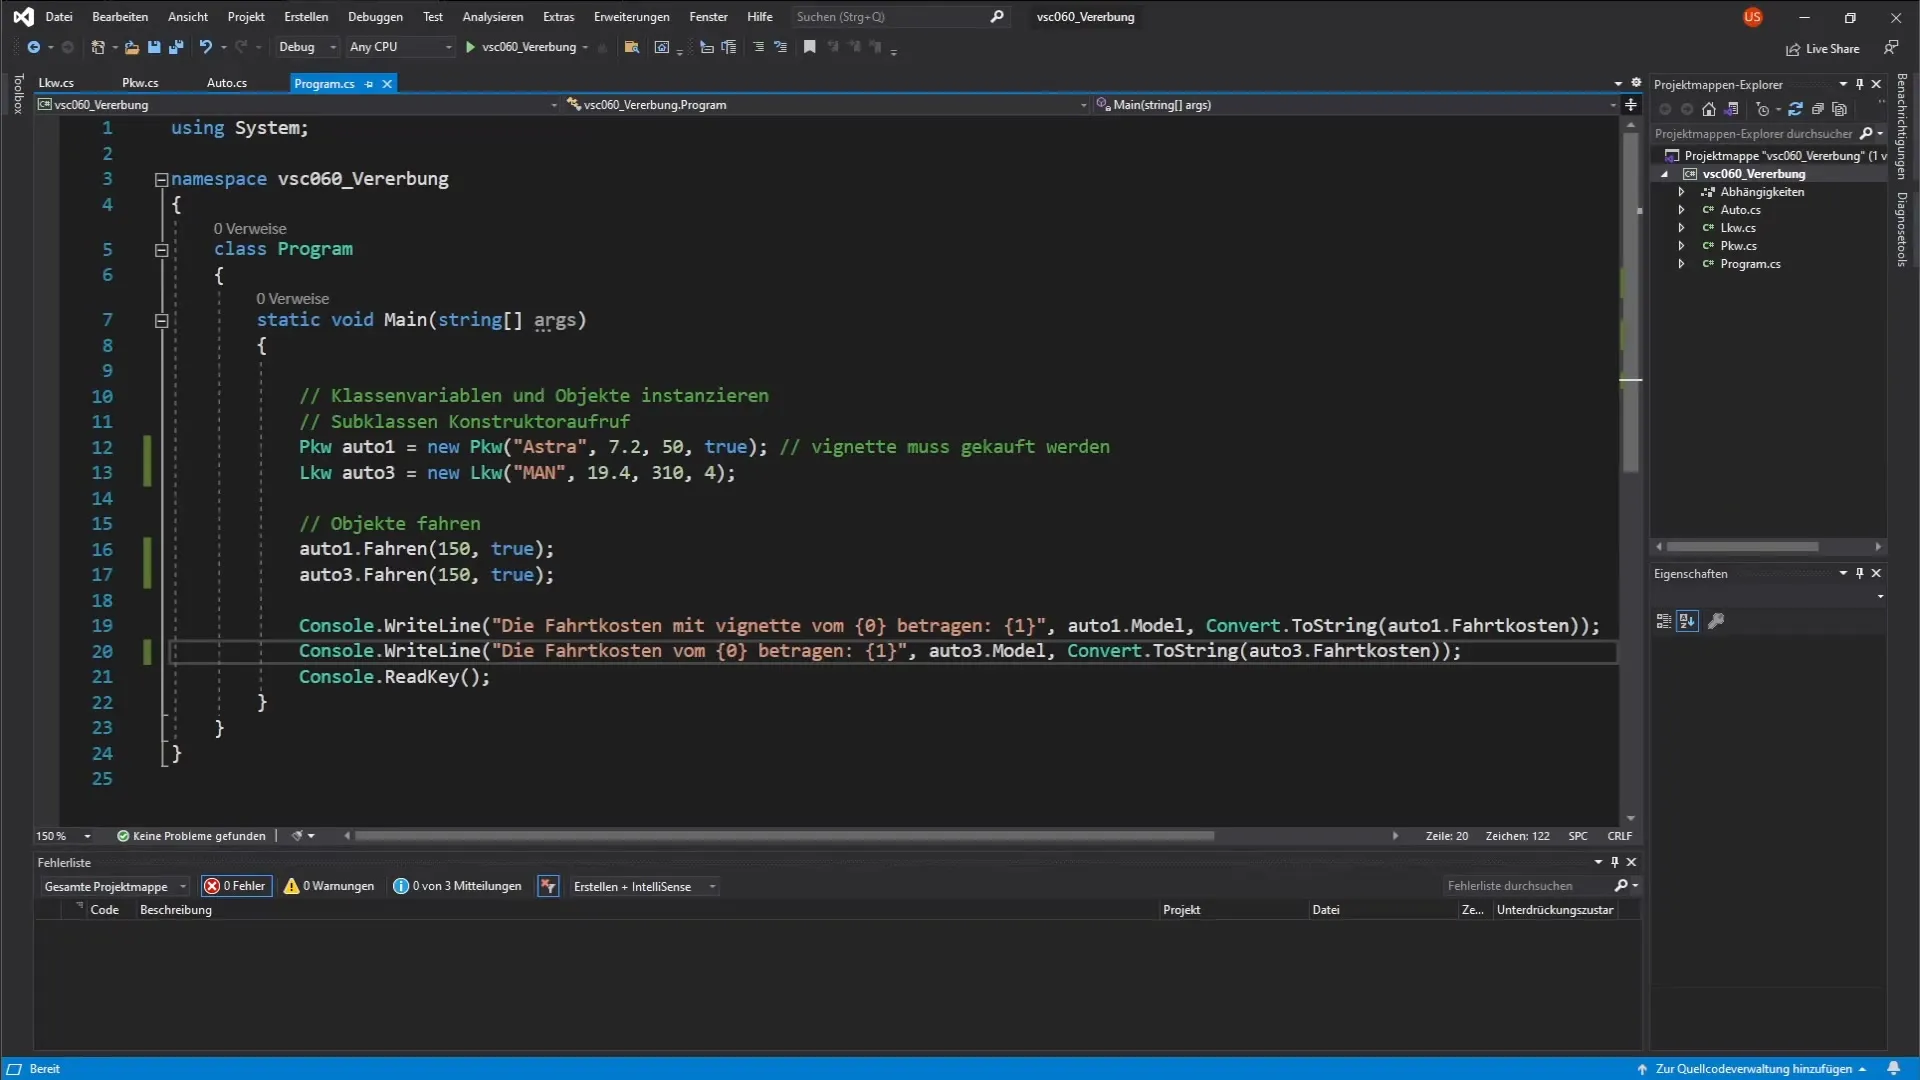Image resolution: width=1920 pixels, height=1080 pixels.
Task: Toggle a bookmark with the bookmark icon
Action: [810, 47]
